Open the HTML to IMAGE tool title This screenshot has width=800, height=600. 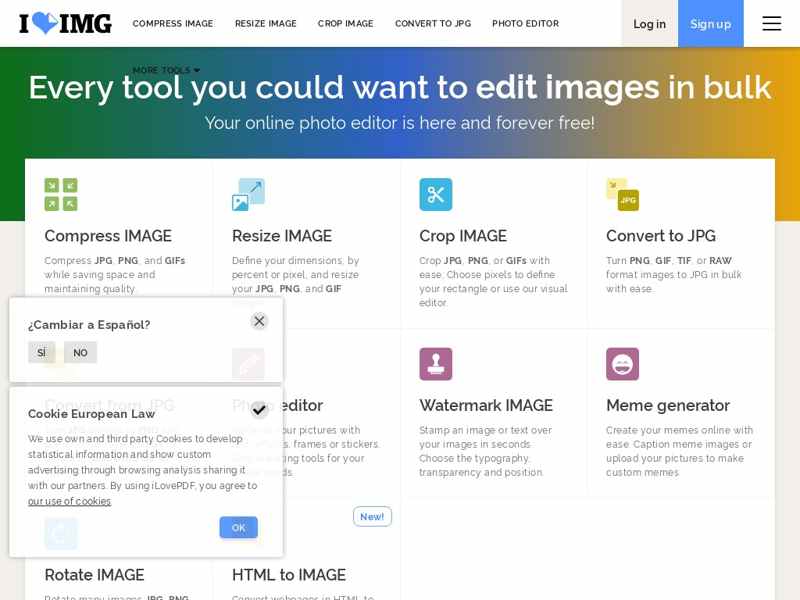(x=288, y=575)
